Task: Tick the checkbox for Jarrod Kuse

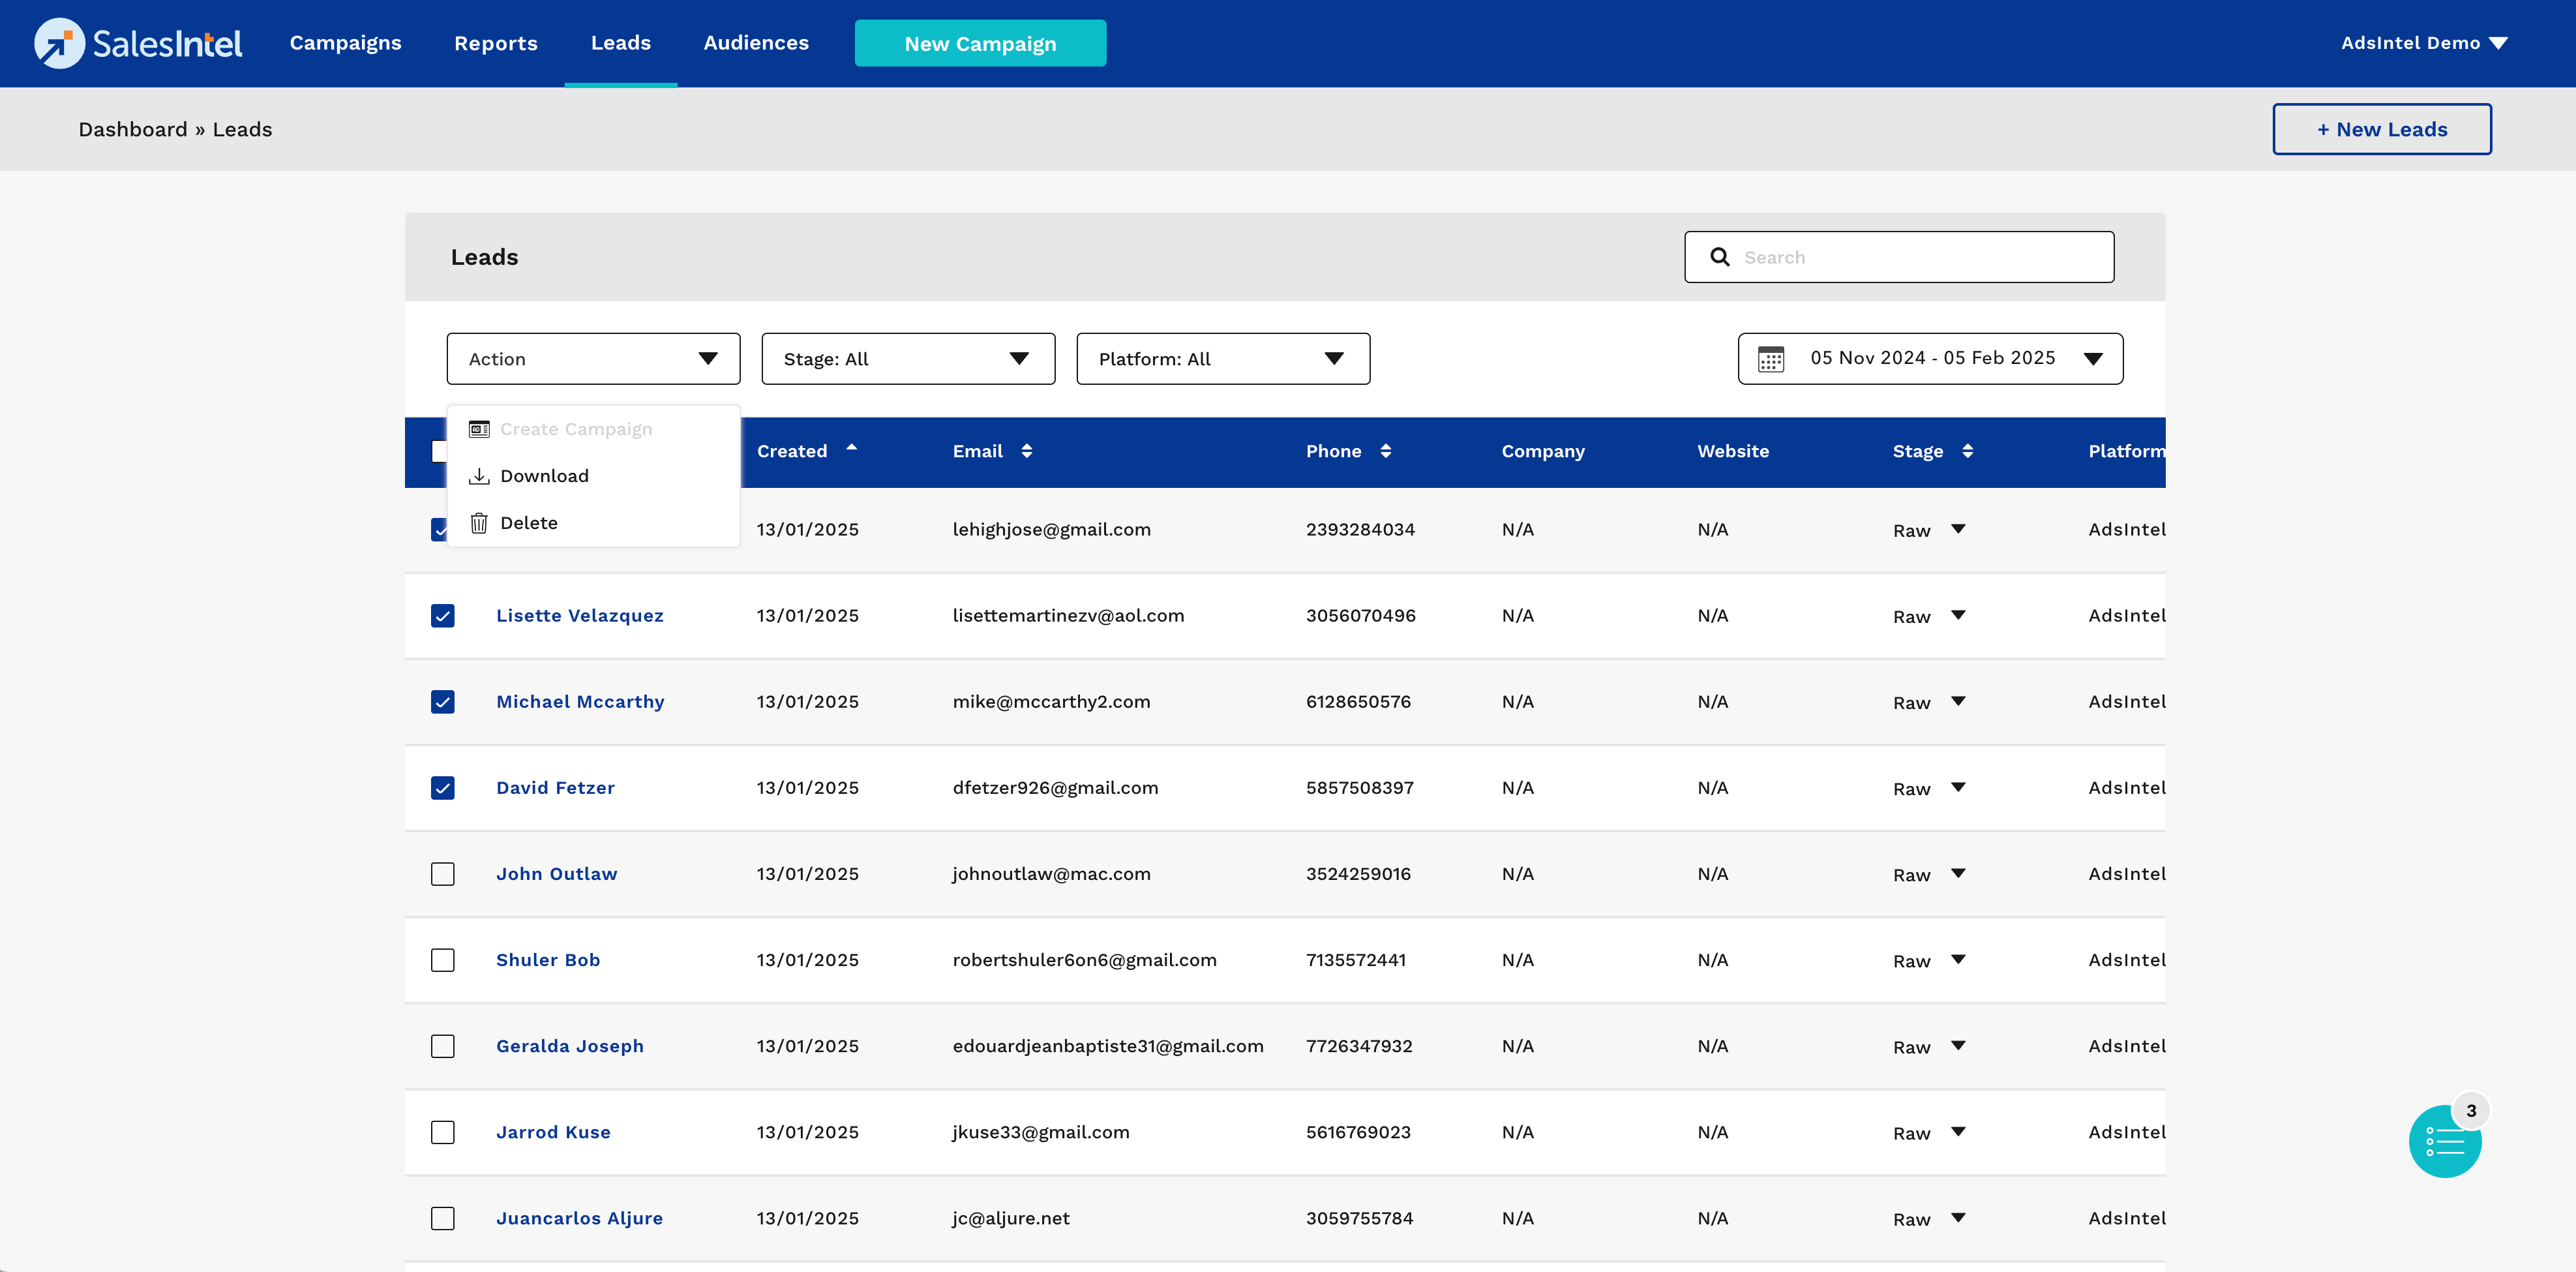Action: click(x=442, y=1132)
